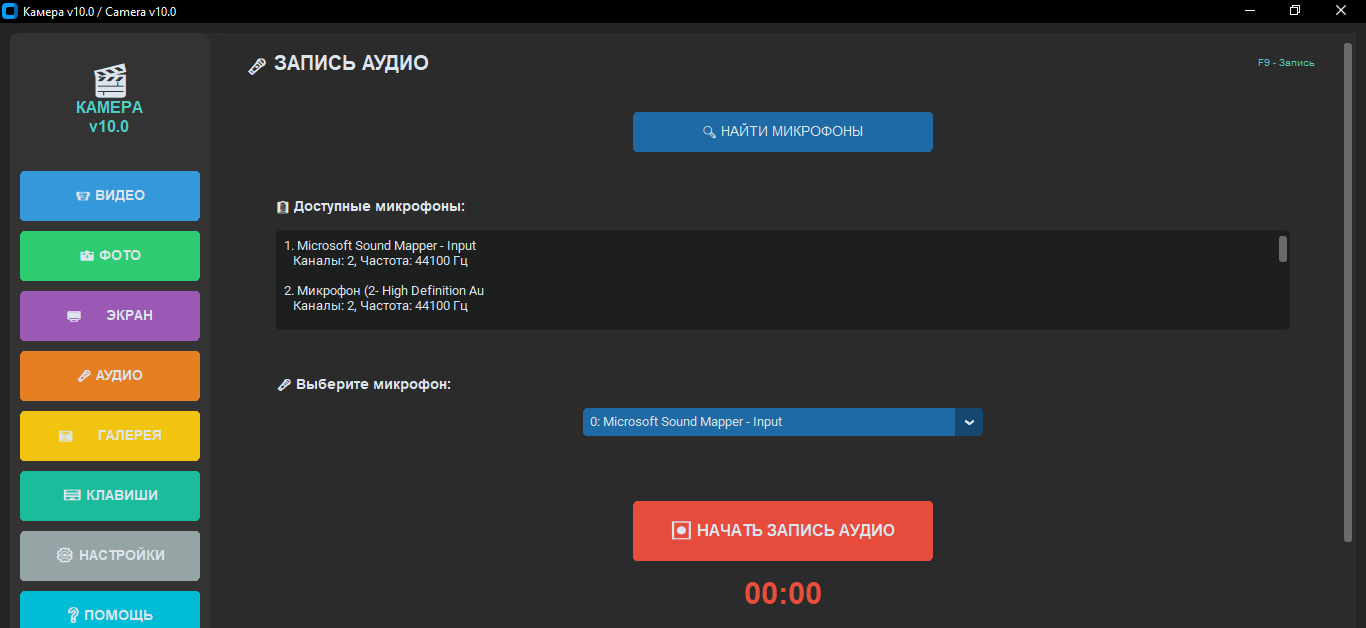Viewport: 1366px width, 628px height.
Task: Open the ПОМОЩЬ help section
Action: [x=110, y=612]
